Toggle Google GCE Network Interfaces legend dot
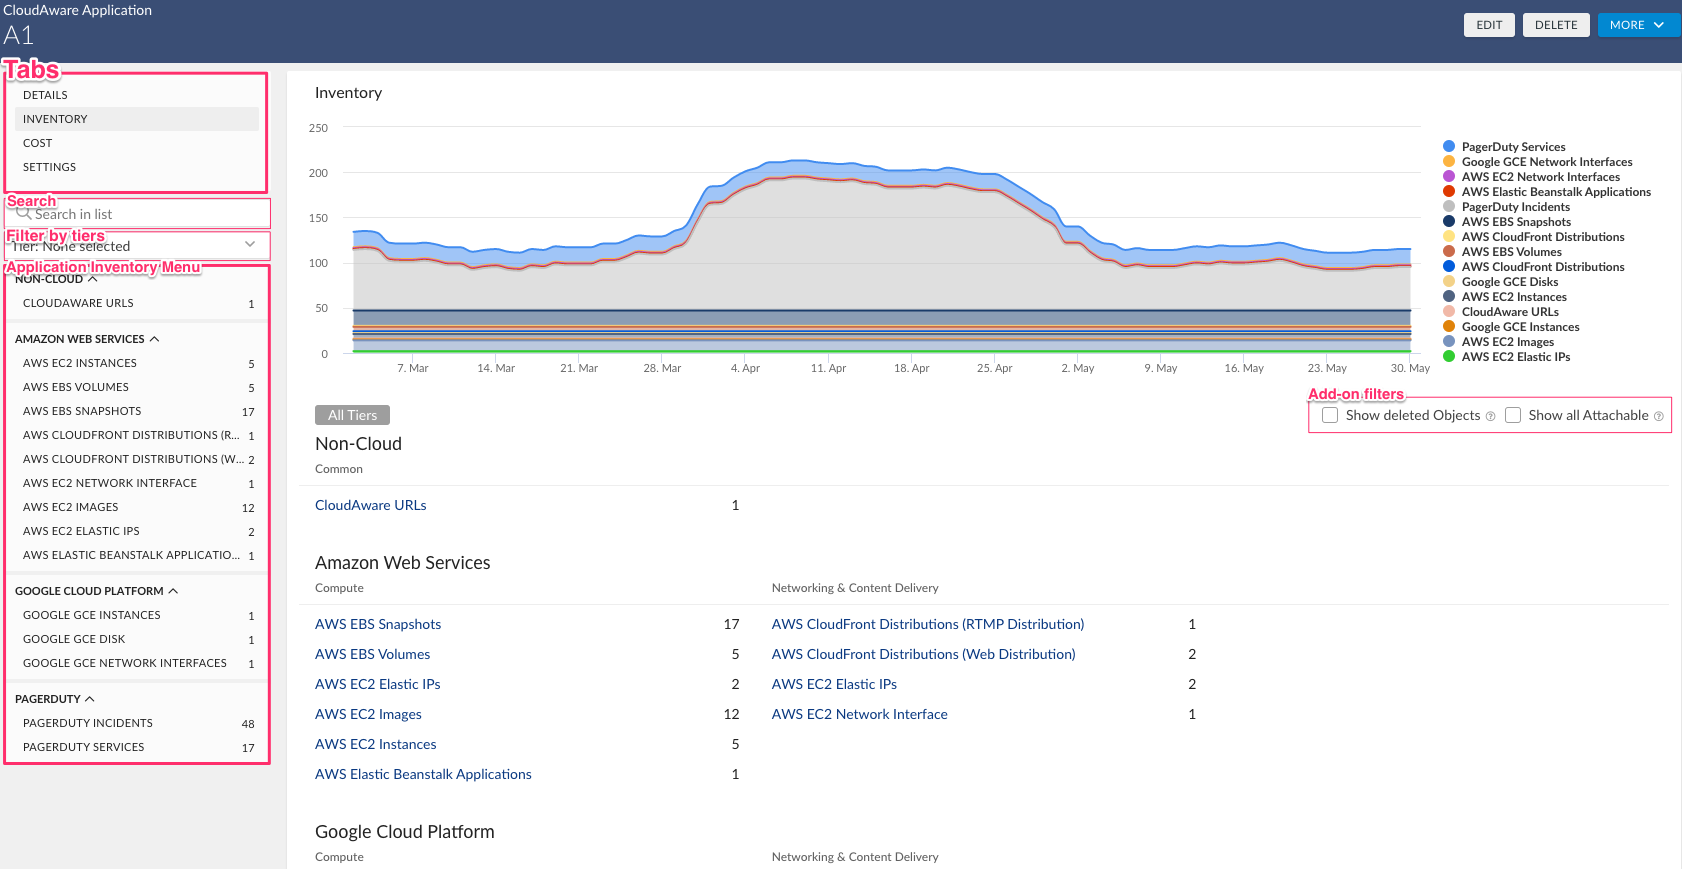 pos(1449,161)
